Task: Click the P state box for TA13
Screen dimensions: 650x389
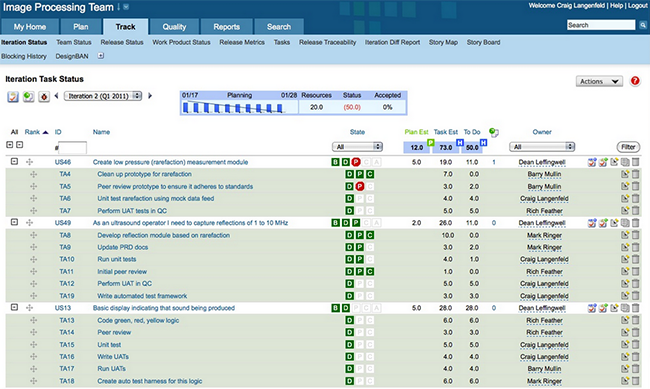Action: (x=360, y=320)
